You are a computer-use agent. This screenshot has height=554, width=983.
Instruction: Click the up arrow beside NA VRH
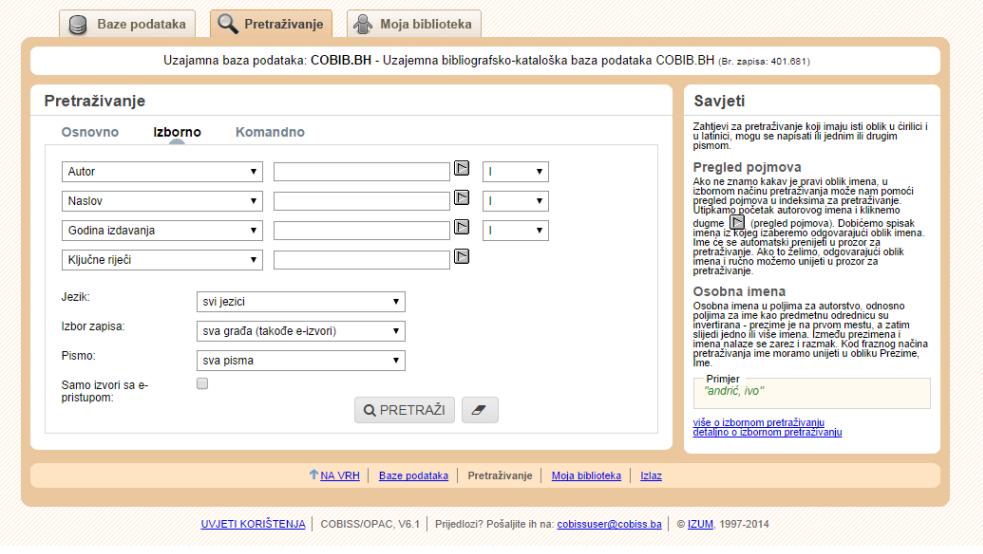point(313,474)
